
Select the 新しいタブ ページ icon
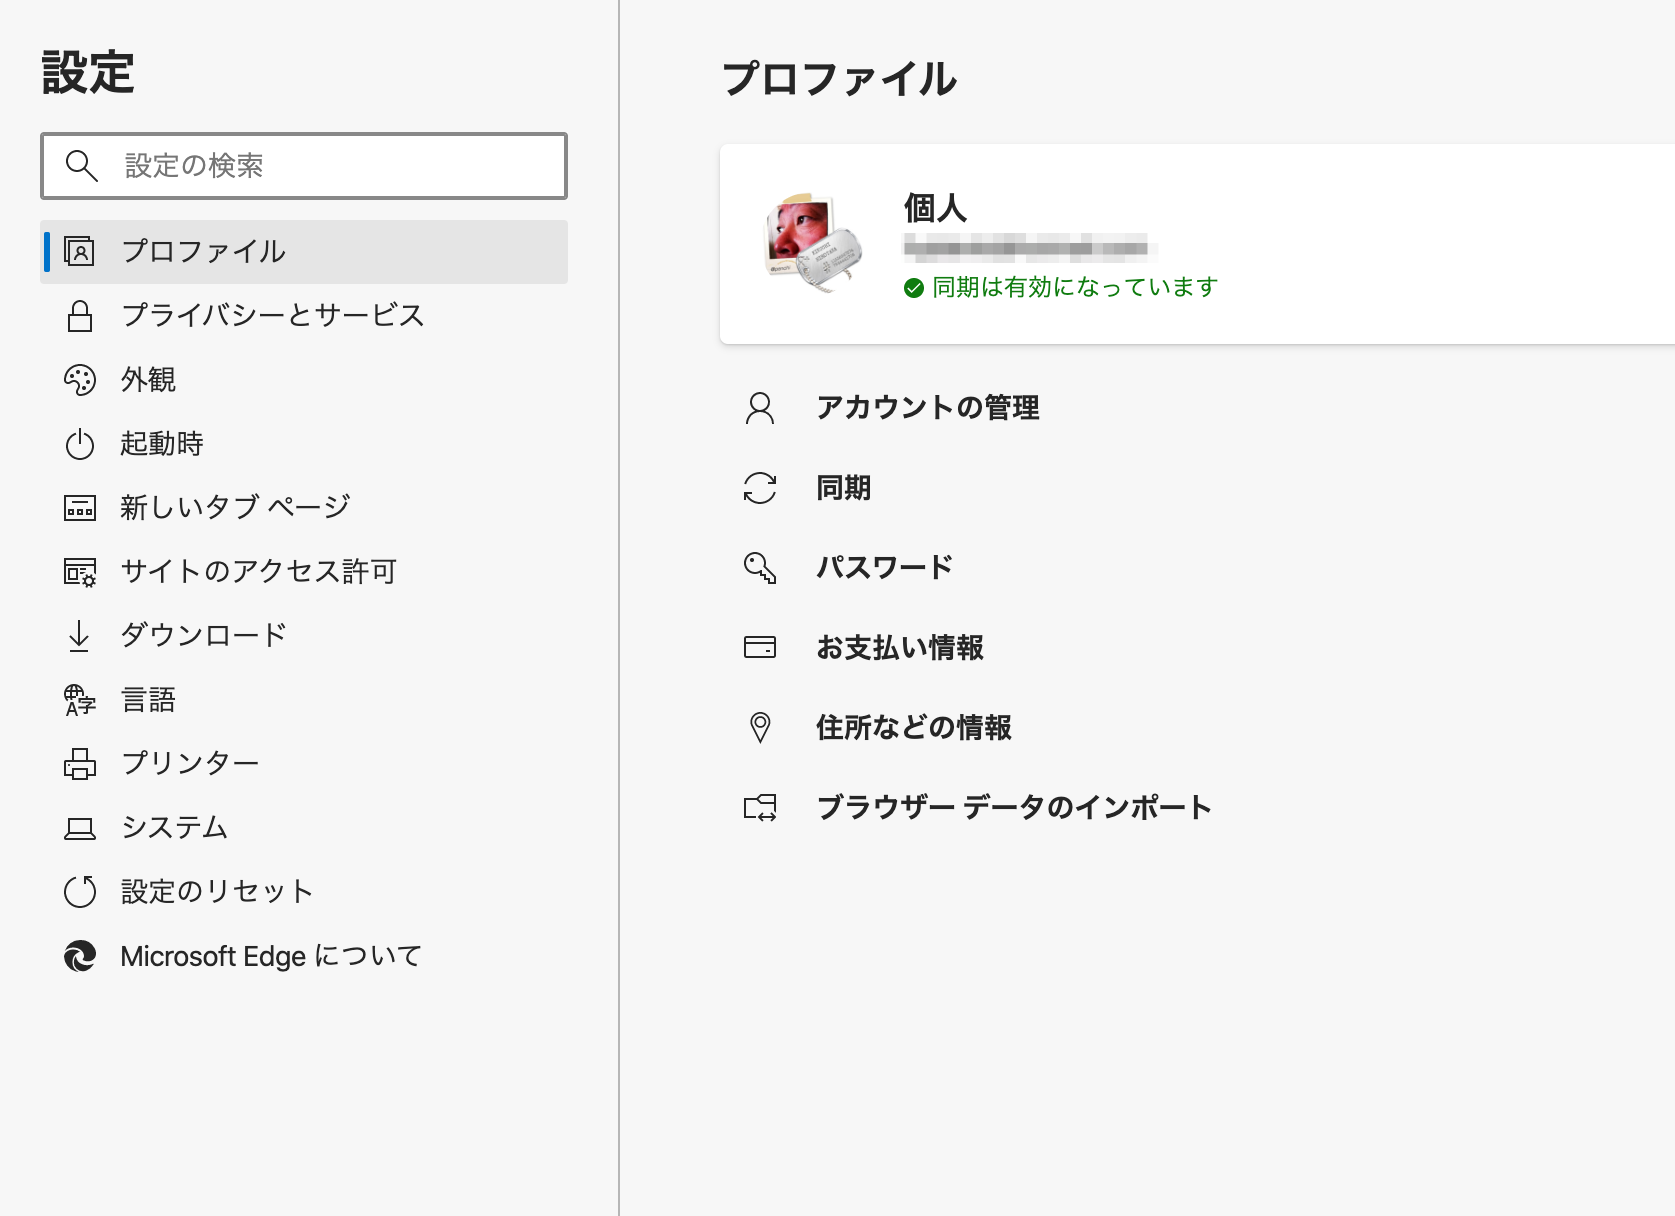click(79, 507)
